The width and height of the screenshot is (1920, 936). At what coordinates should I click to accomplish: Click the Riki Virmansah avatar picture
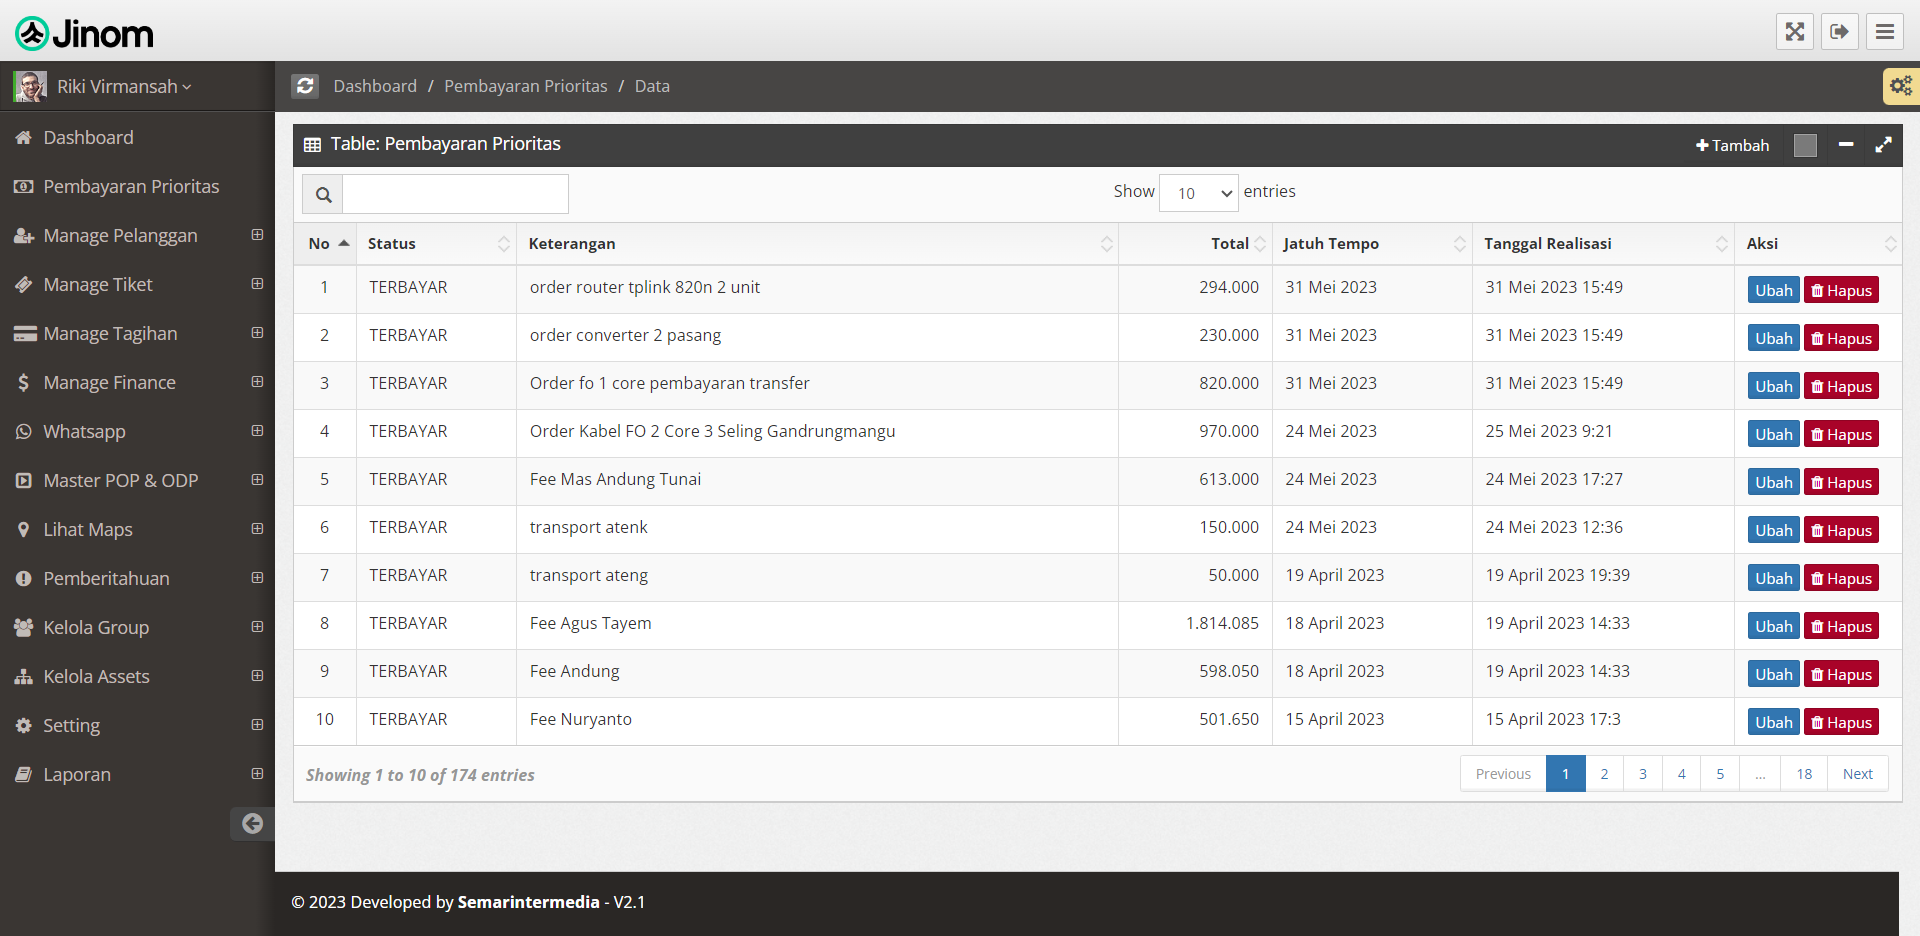pos(30,86)
